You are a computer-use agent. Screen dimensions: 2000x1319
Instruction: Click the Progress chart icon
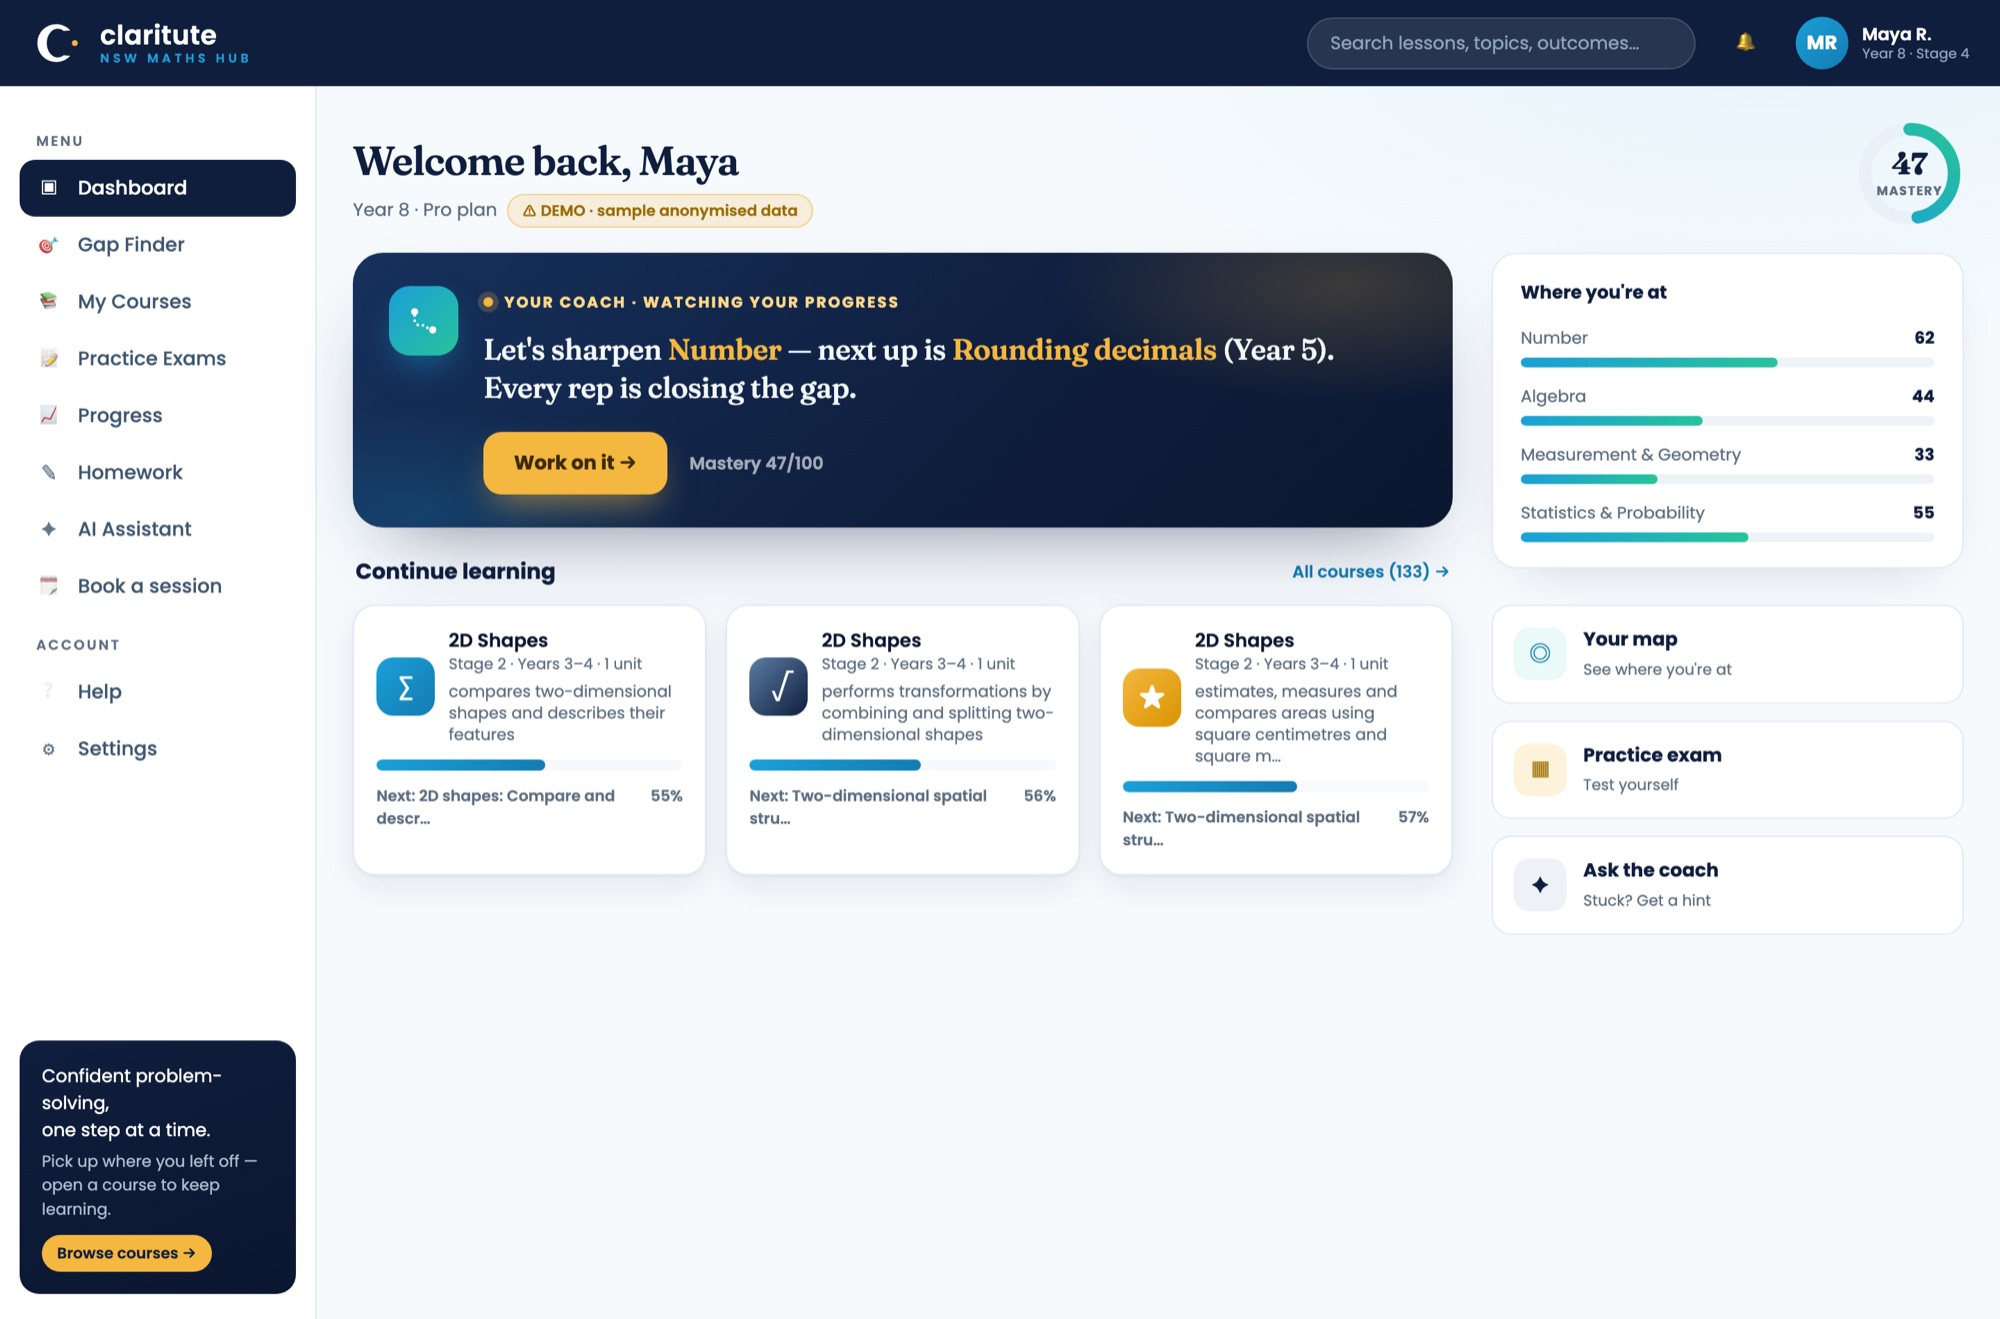click(x=48, y=415)
